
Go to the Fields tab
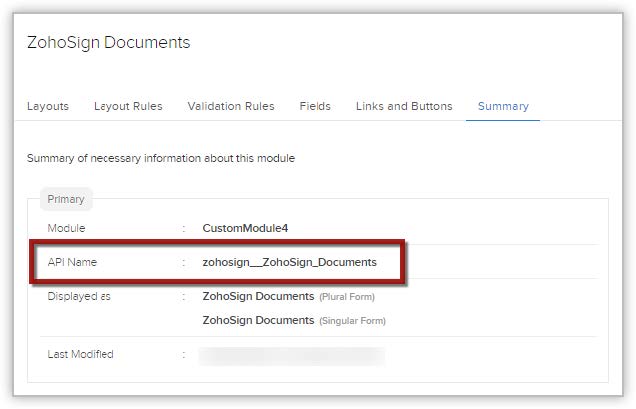(315, 106)
